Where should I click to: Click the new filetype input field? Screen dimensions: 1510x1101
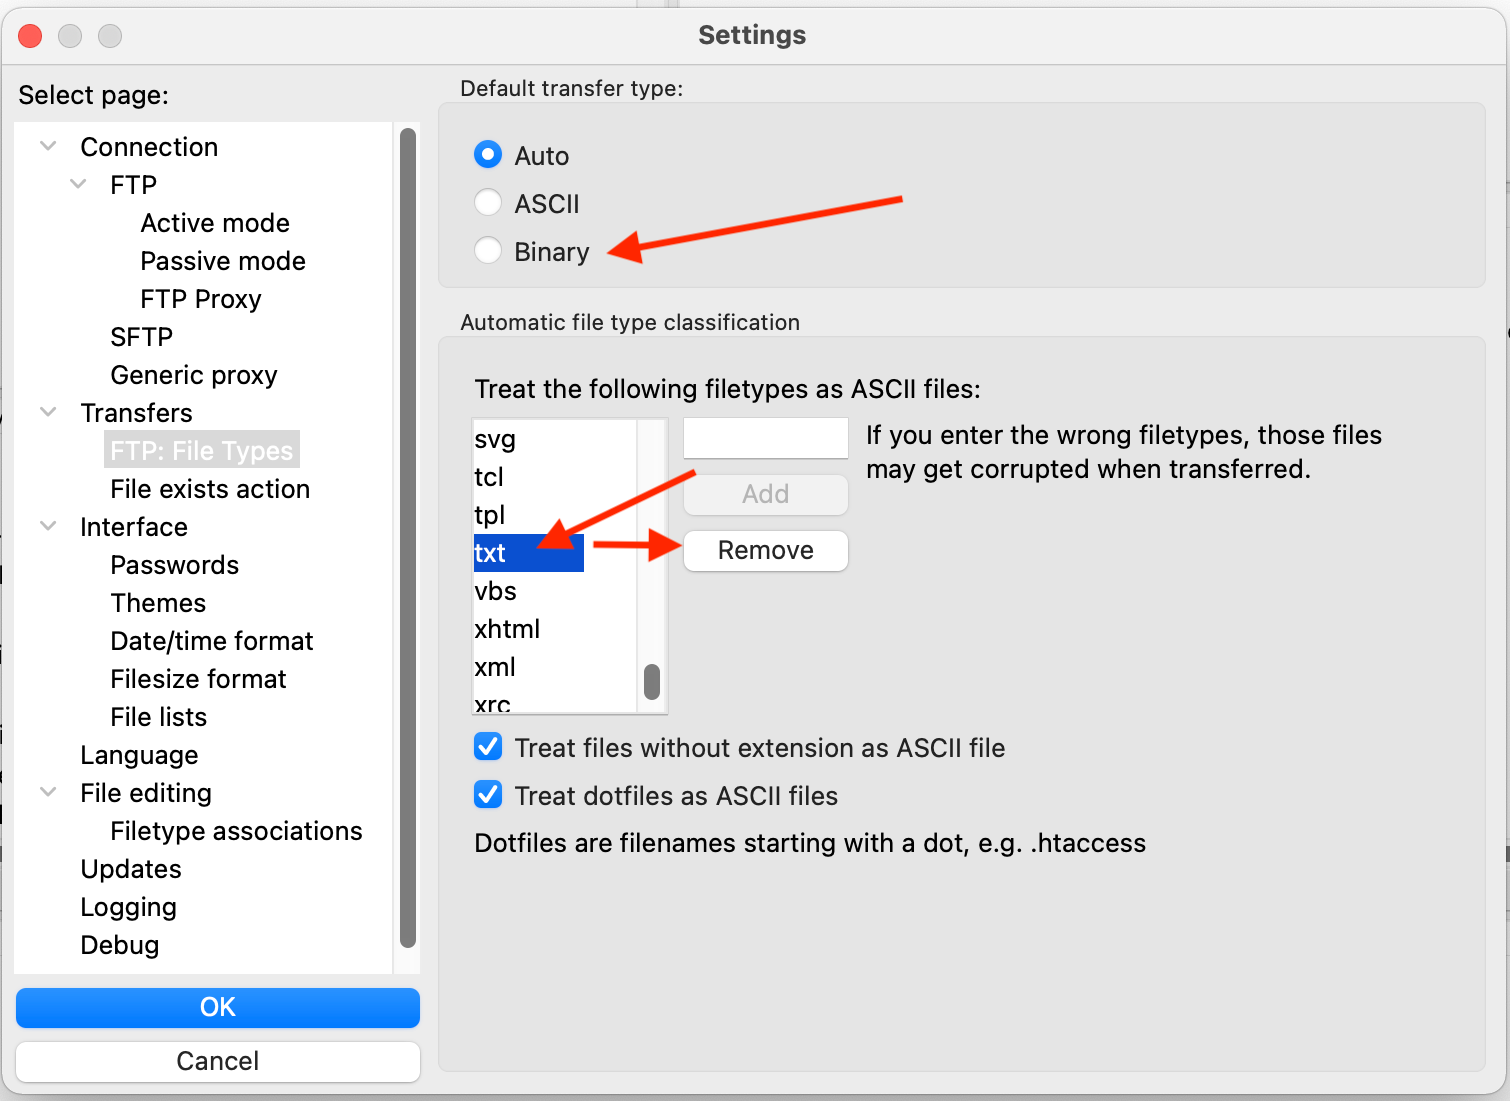pyautogui.click(x=764, y=437)
